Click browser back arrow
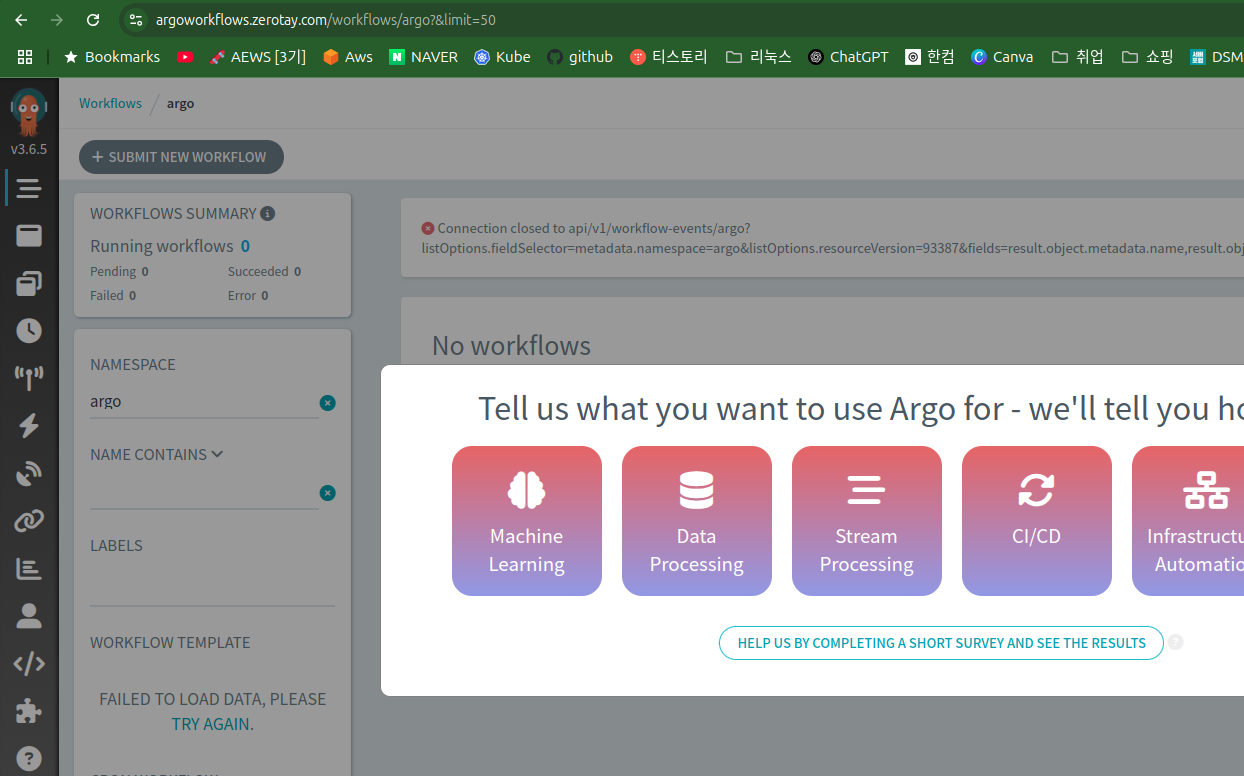Screen dimensions: 1244x776 pyautogui.click(x=21, y=19)
